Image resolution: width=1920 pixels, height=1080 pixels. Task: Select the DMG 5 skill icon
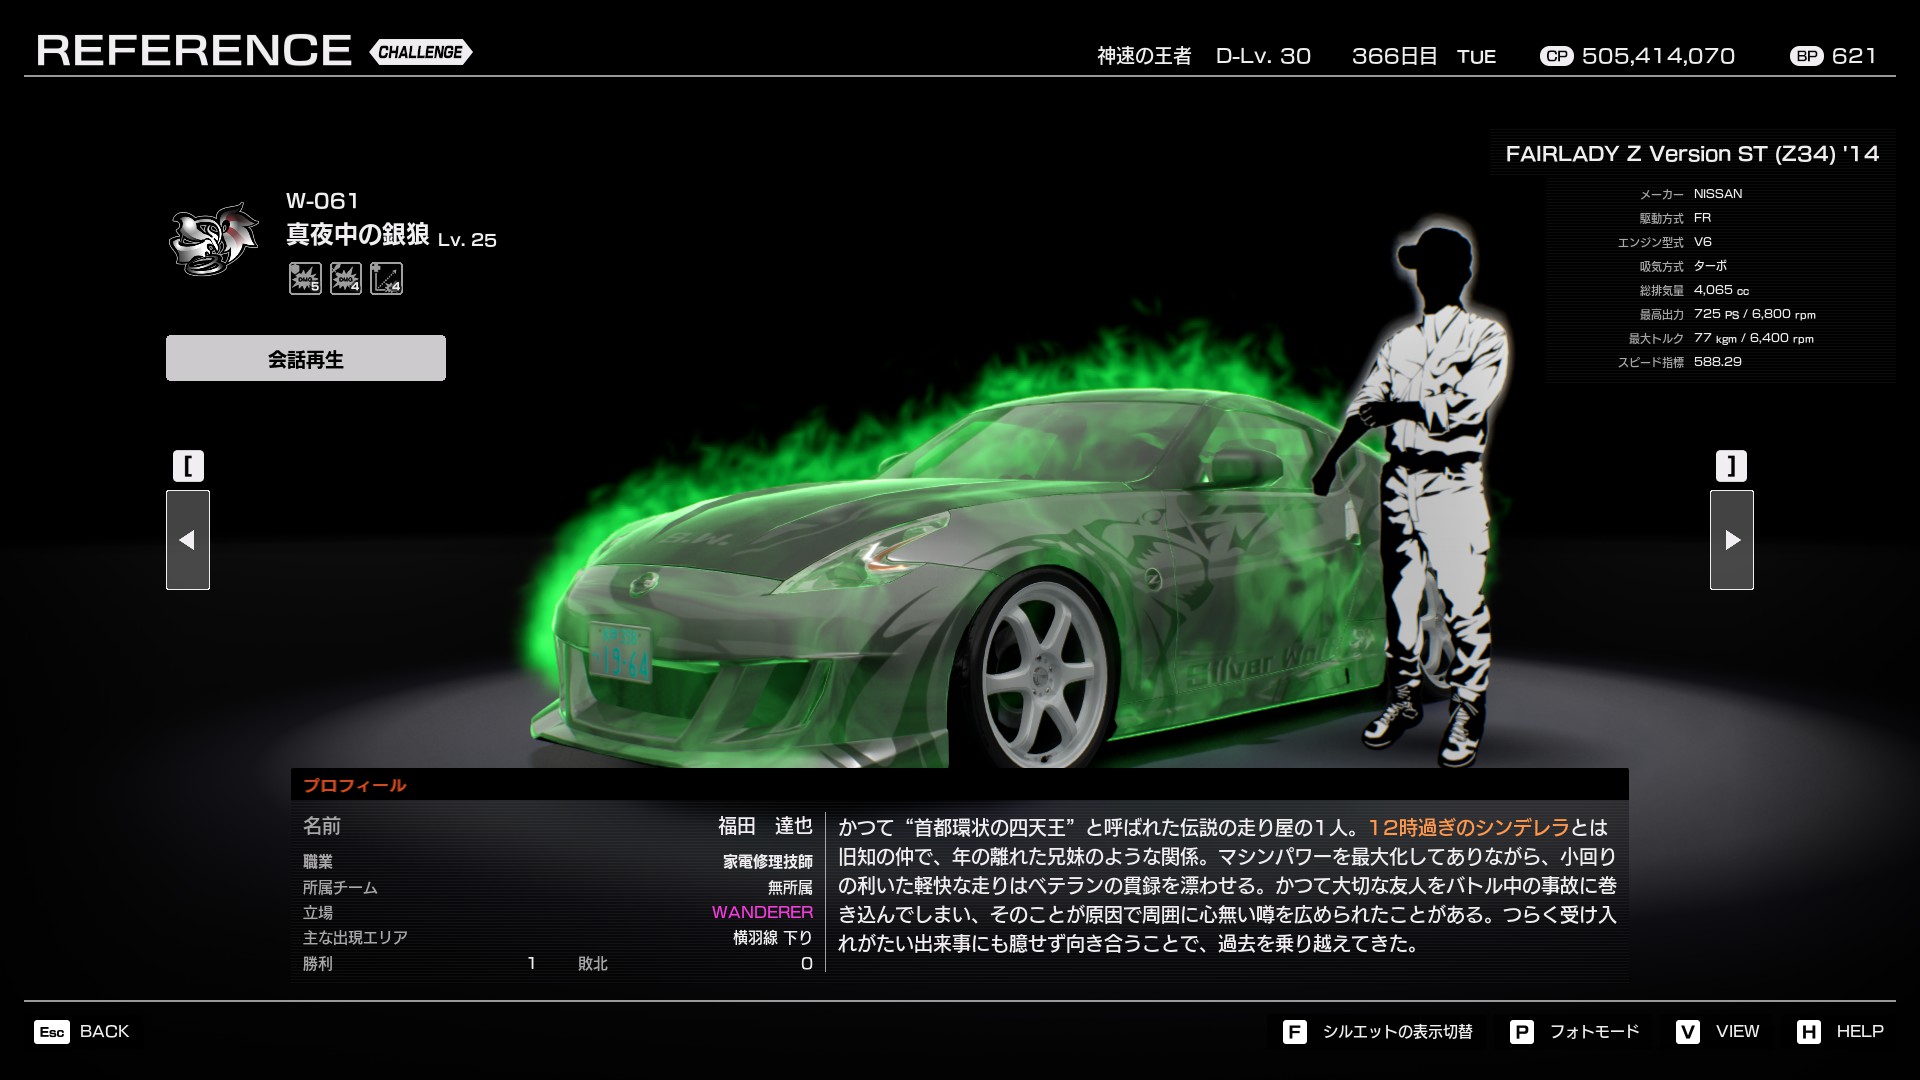[x=305, y=279]
